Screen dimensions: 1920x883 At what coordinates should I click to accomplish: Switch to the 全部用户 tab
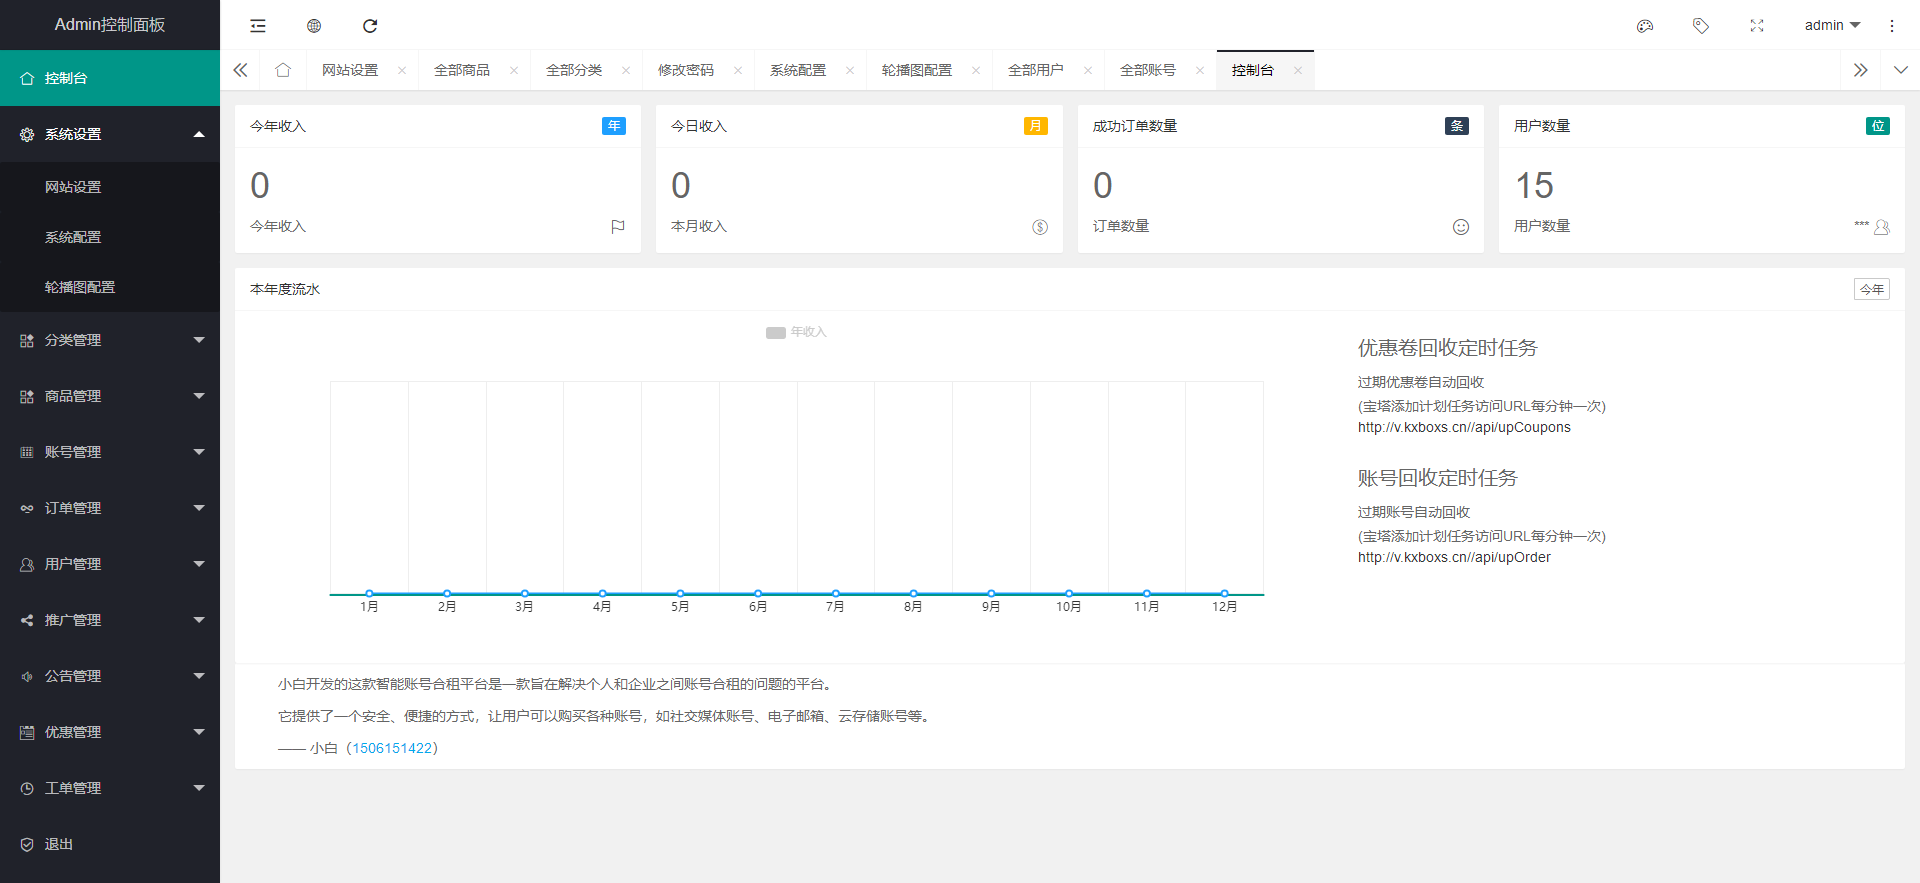click(x=1035, y=70)
